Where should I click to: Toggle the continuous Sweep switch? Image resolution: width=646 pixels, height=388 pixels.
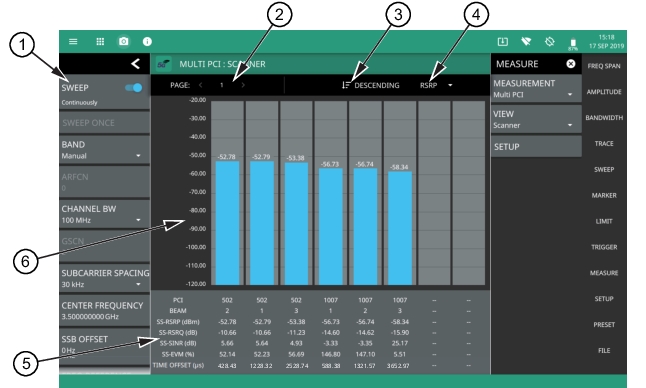(x=133, y=88)
